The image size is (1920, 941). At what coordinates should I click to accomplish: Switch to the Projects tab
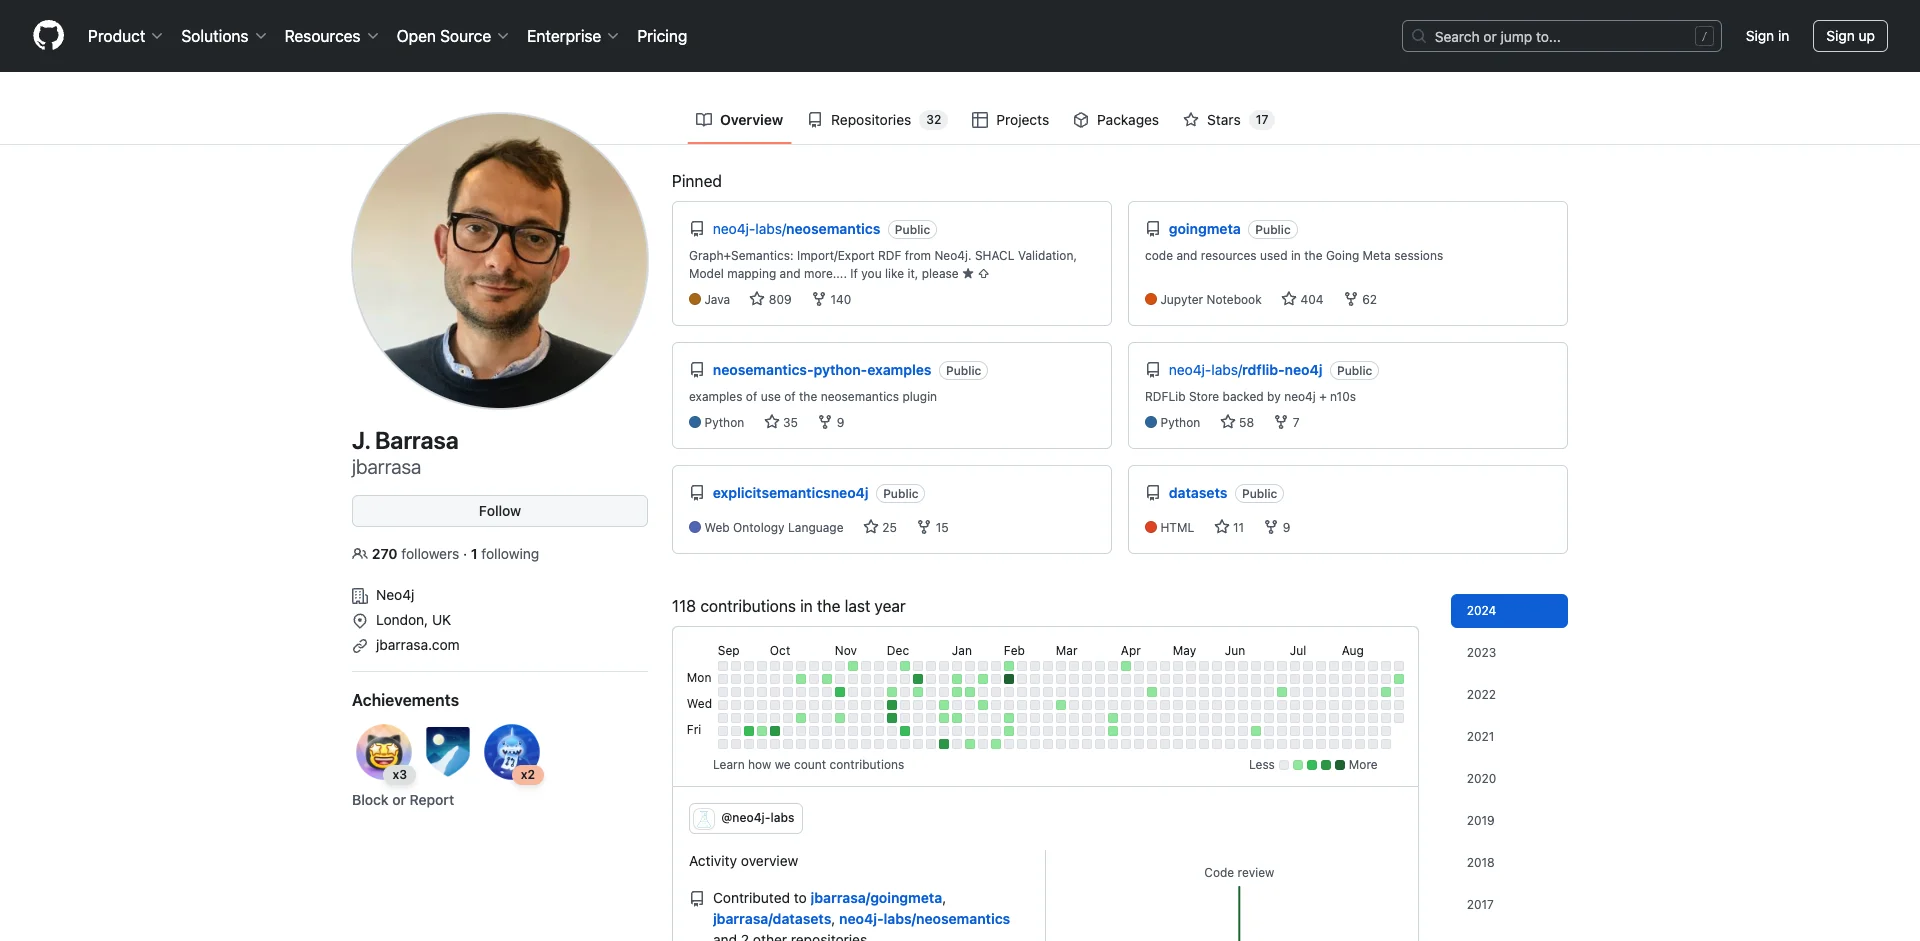(1011, 120)
